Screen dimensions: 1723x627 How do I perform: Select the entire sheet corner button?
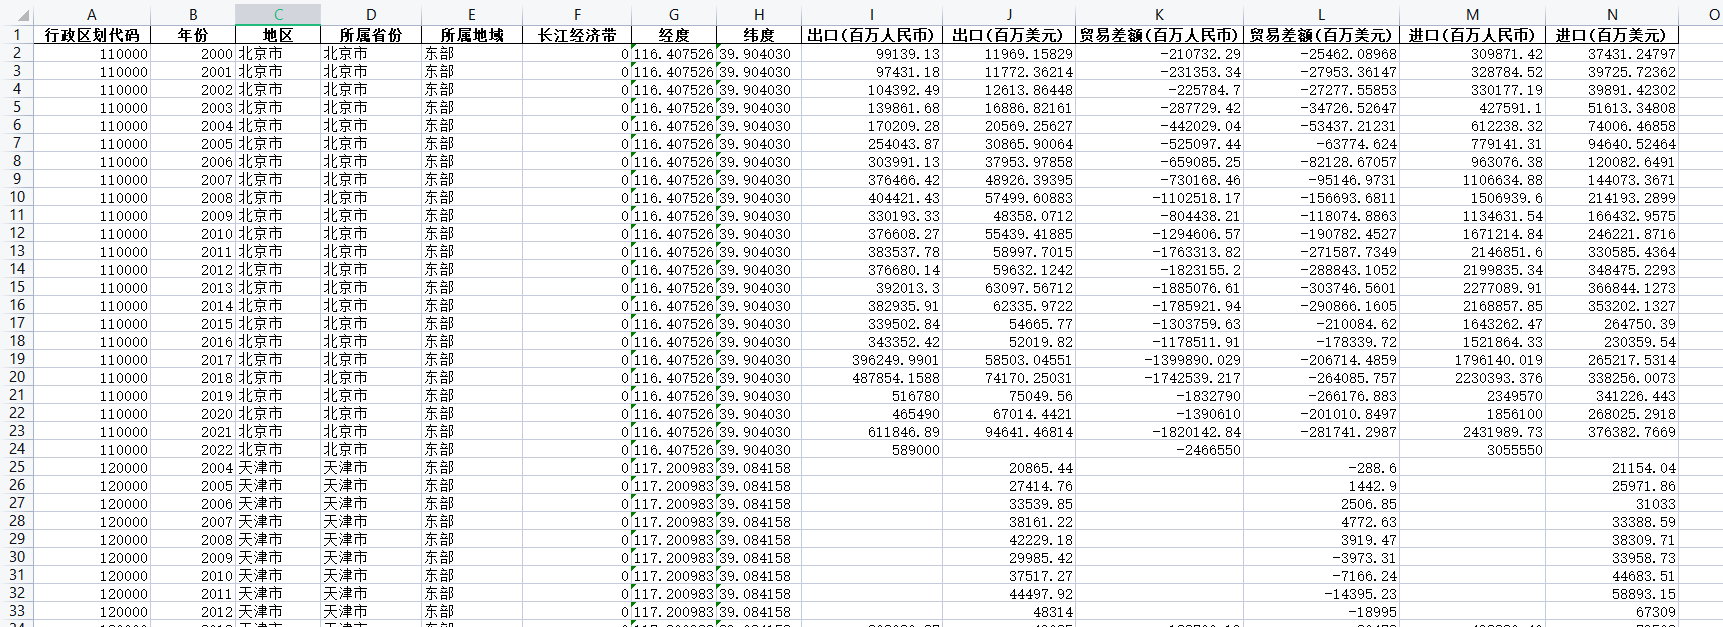(x=17, y=14)
